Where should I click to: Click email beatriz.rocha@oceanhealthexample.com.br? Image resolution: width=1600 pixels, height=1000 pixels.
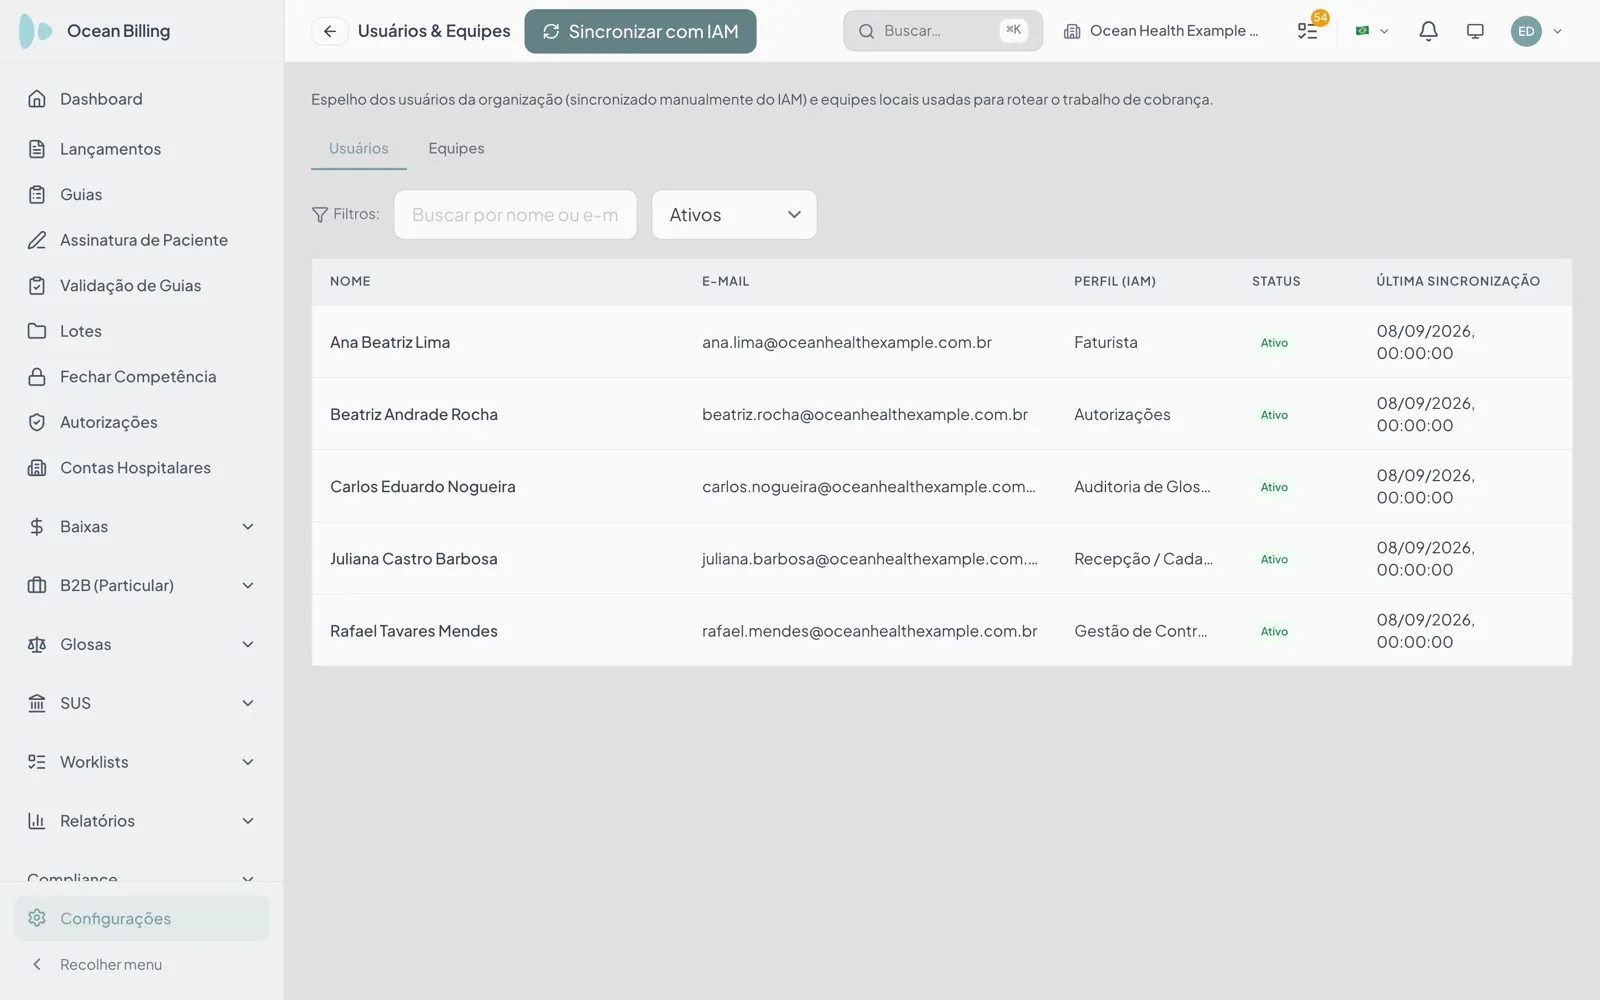coord(865,414)
